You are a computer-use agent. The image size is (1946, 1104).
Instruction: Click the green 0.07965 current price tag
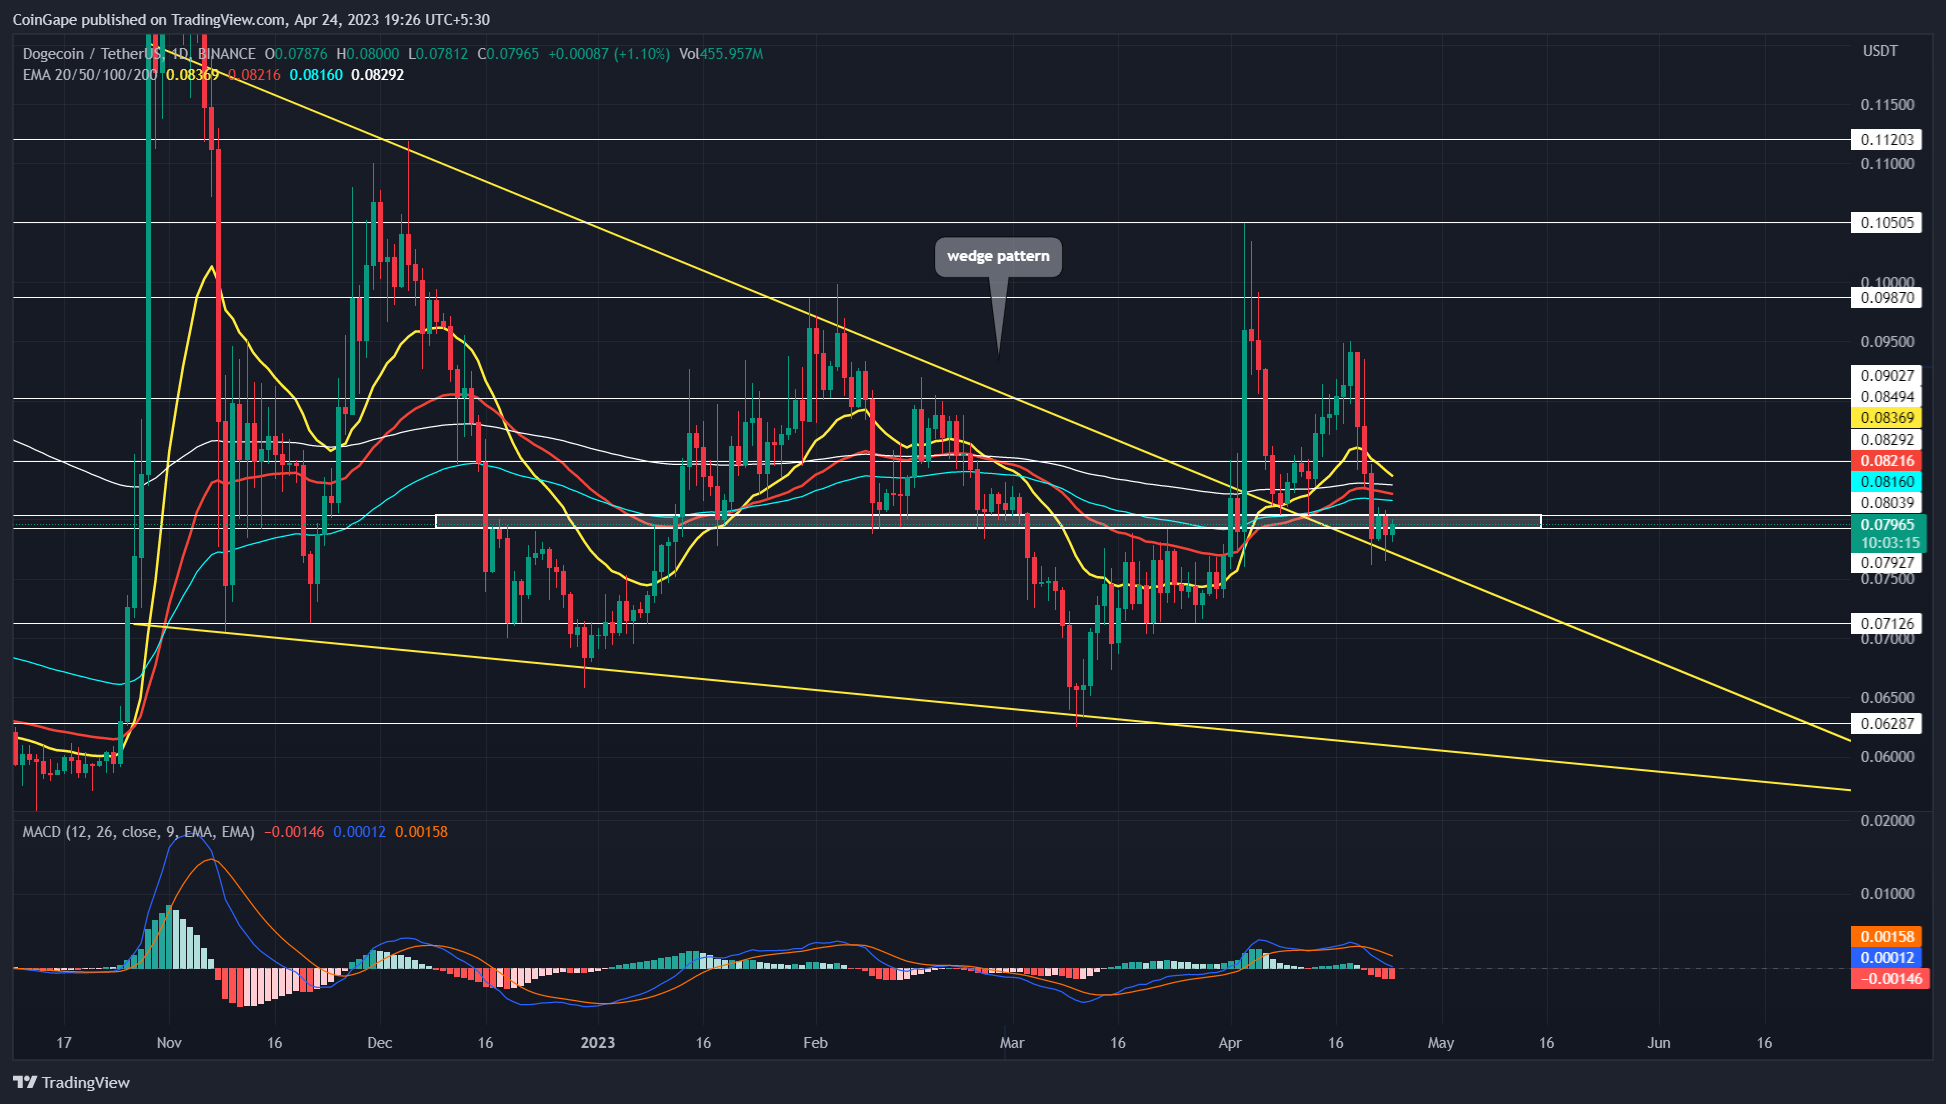[1886, 524]
